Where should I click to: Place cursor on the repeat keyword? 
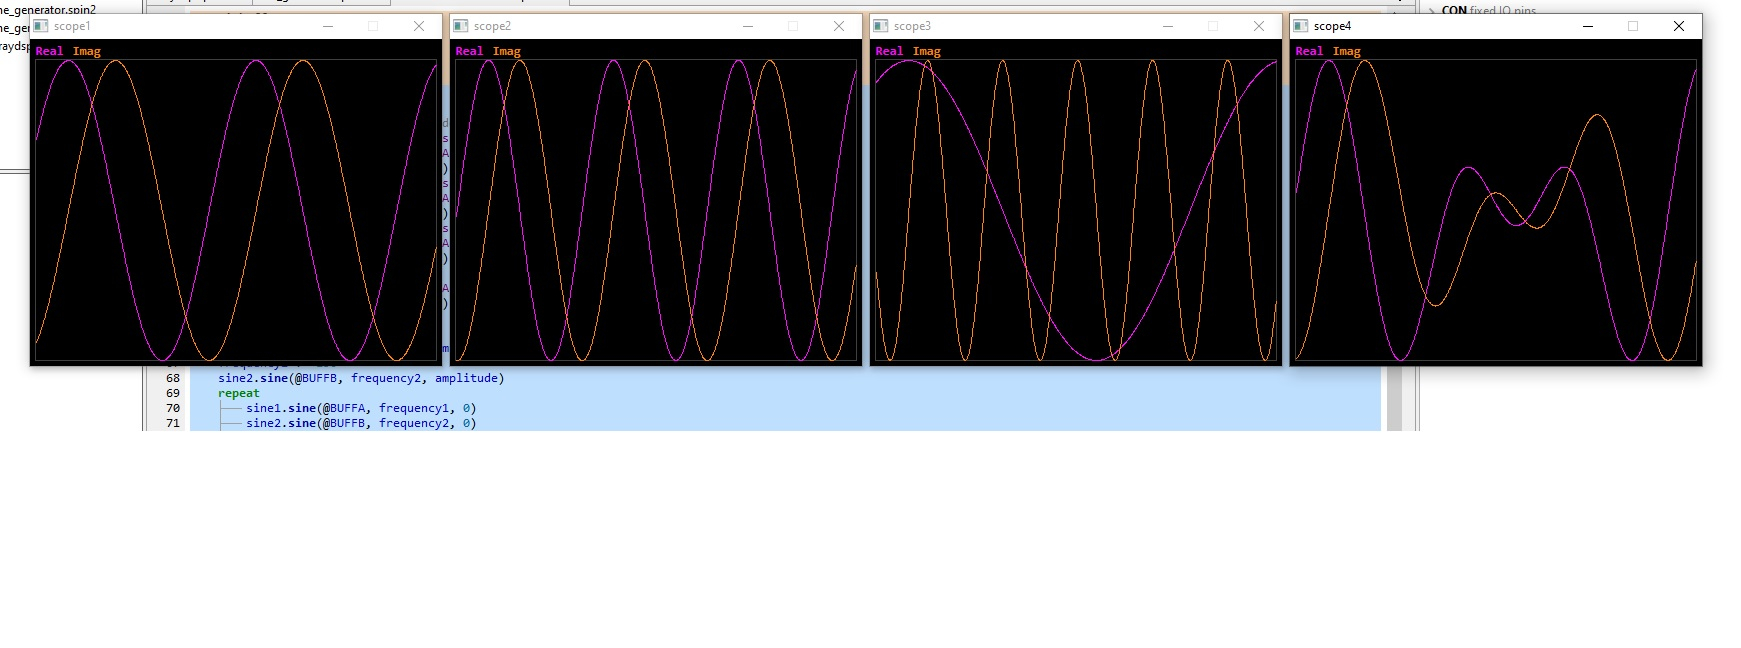[x=238, y=393]
